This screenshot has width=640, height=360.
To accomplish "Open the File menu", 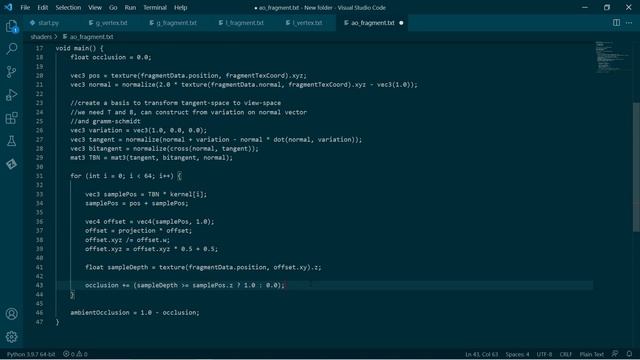I will [25, 7].
